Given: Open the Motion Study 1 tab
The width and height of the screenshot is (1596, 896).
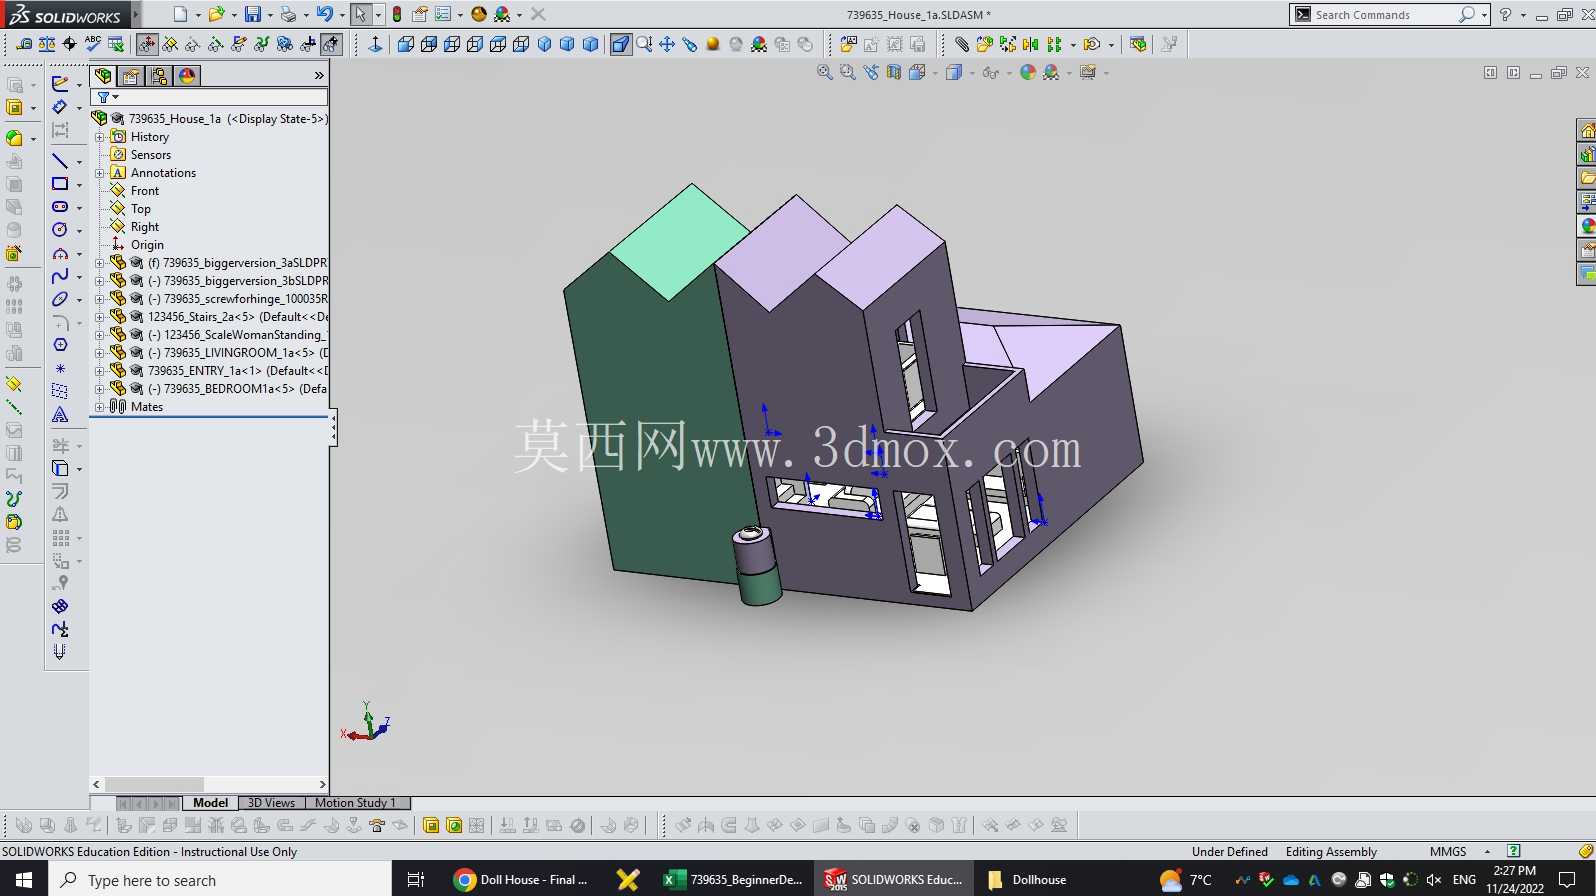Looking at the screenshot, I should 355,803.
